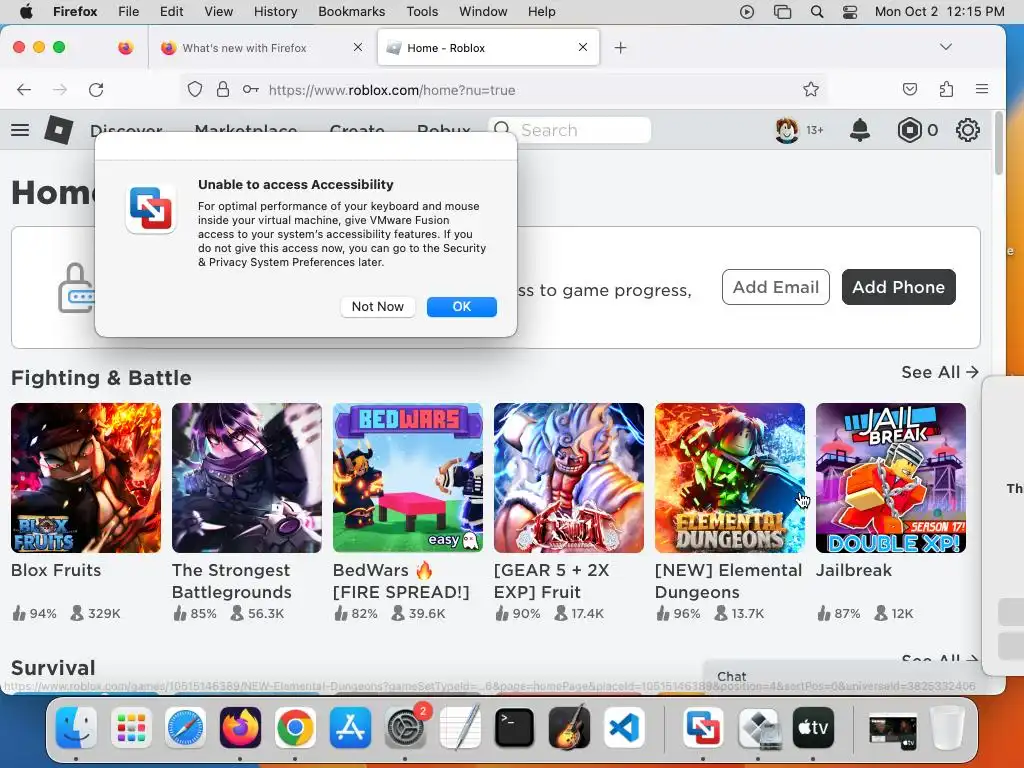Screen dimensions: 1024x768
Task: Open Visual Studio Code from Dock
Action: (x=624, y=728)
